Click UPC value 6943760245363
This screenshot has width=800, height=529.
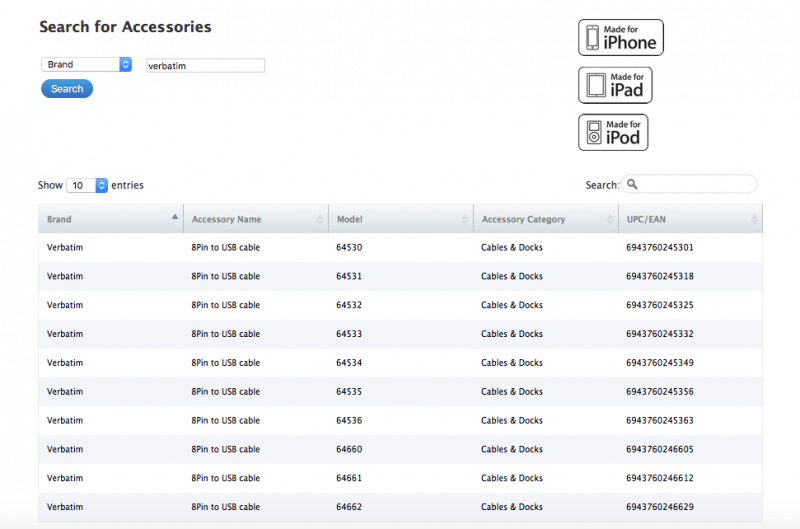pos(660,420)
